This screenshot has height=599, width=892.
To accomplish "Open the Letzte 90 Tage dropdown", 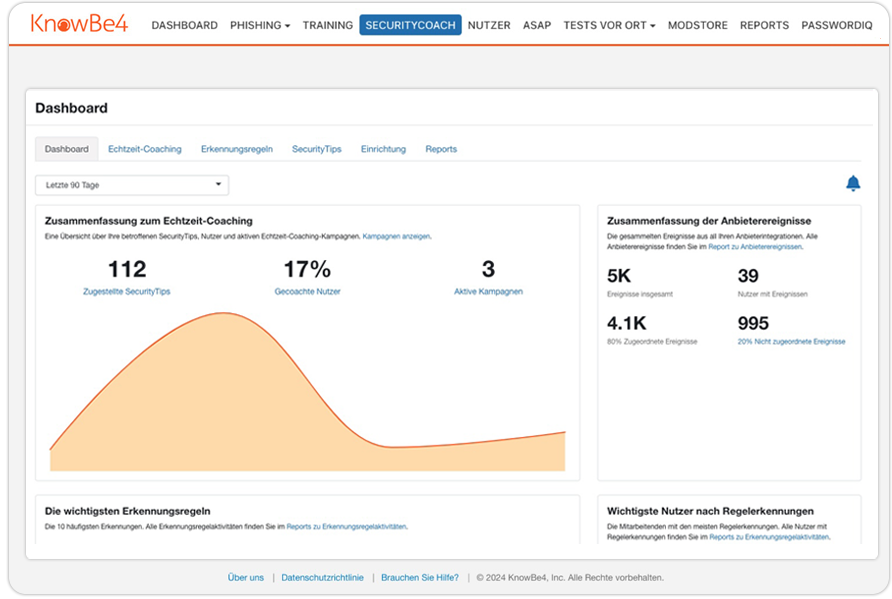I will [133, 185].
